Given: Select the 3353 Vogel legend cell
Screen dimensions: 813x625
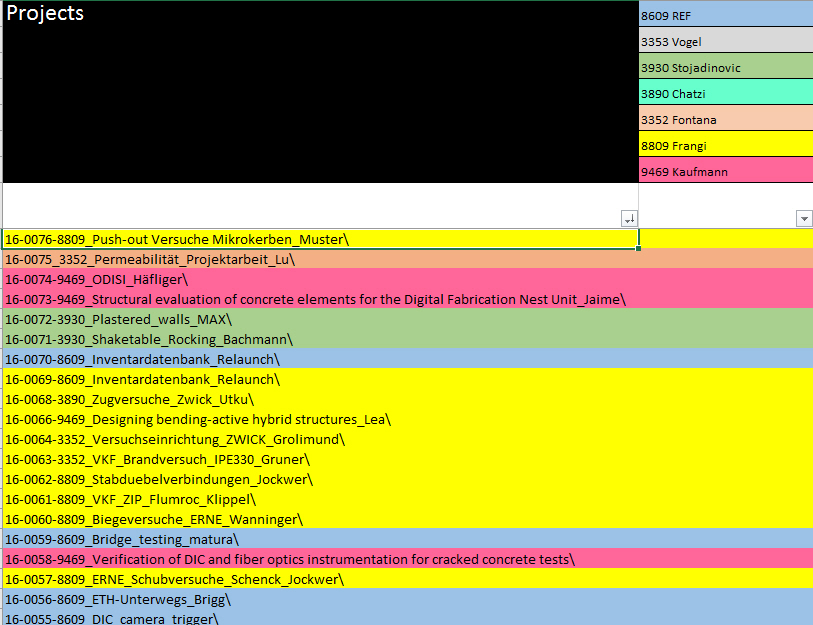Looking at the screenshot, I should pos(726,40).
